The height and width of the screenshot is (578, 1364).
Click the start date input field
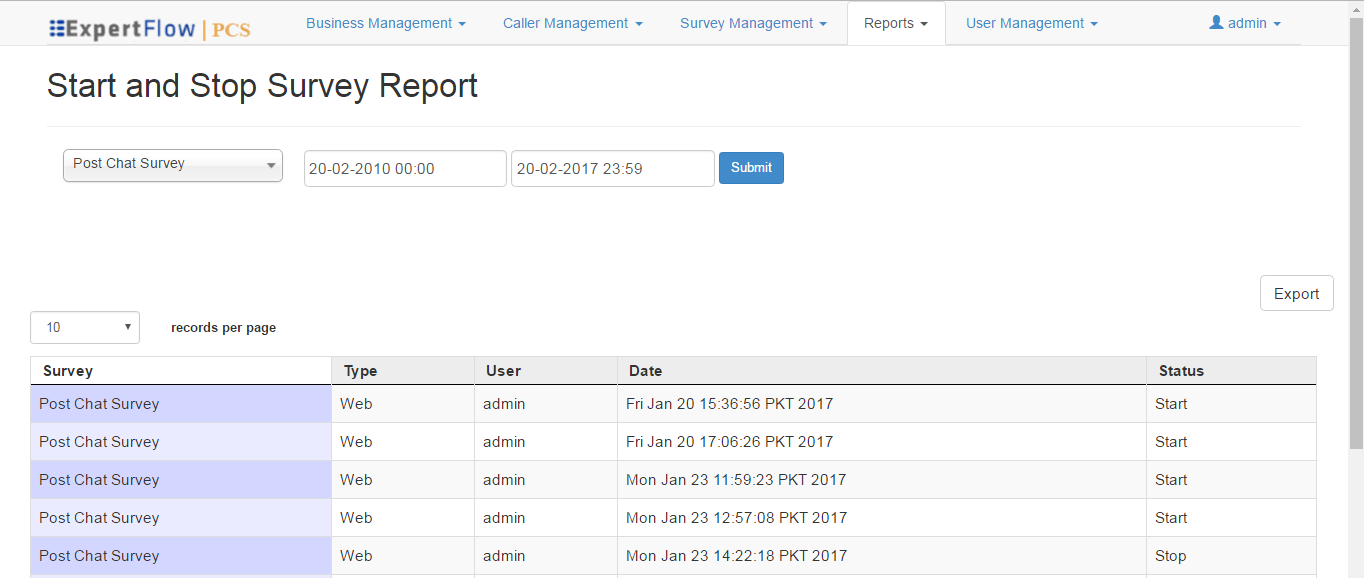(404, 168)
